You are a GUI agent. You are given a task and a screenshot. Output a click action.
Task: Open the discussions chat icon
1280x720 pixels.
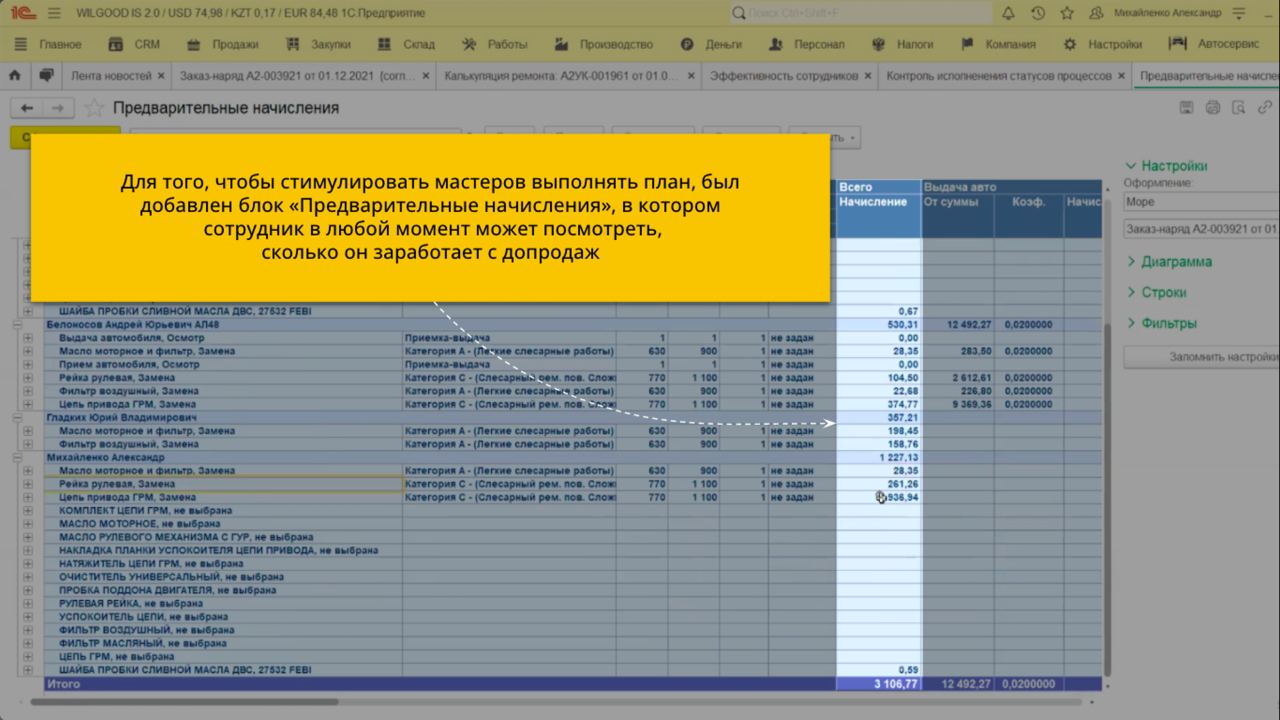click(46, 76)
